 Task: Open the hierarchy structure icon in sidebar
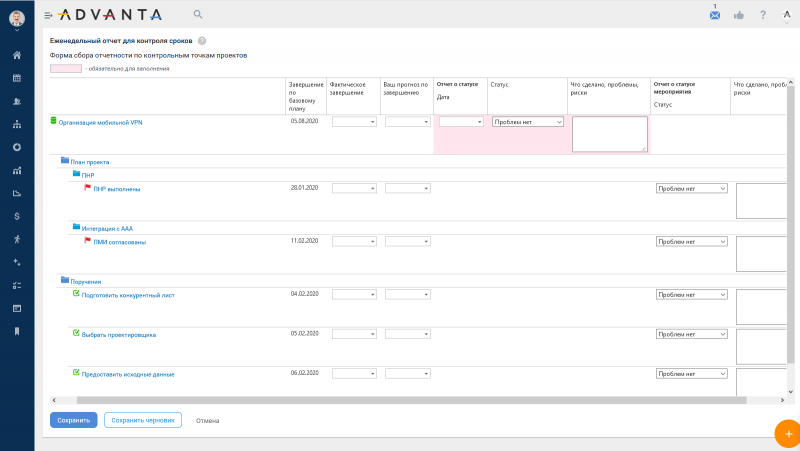pos(17,124)
